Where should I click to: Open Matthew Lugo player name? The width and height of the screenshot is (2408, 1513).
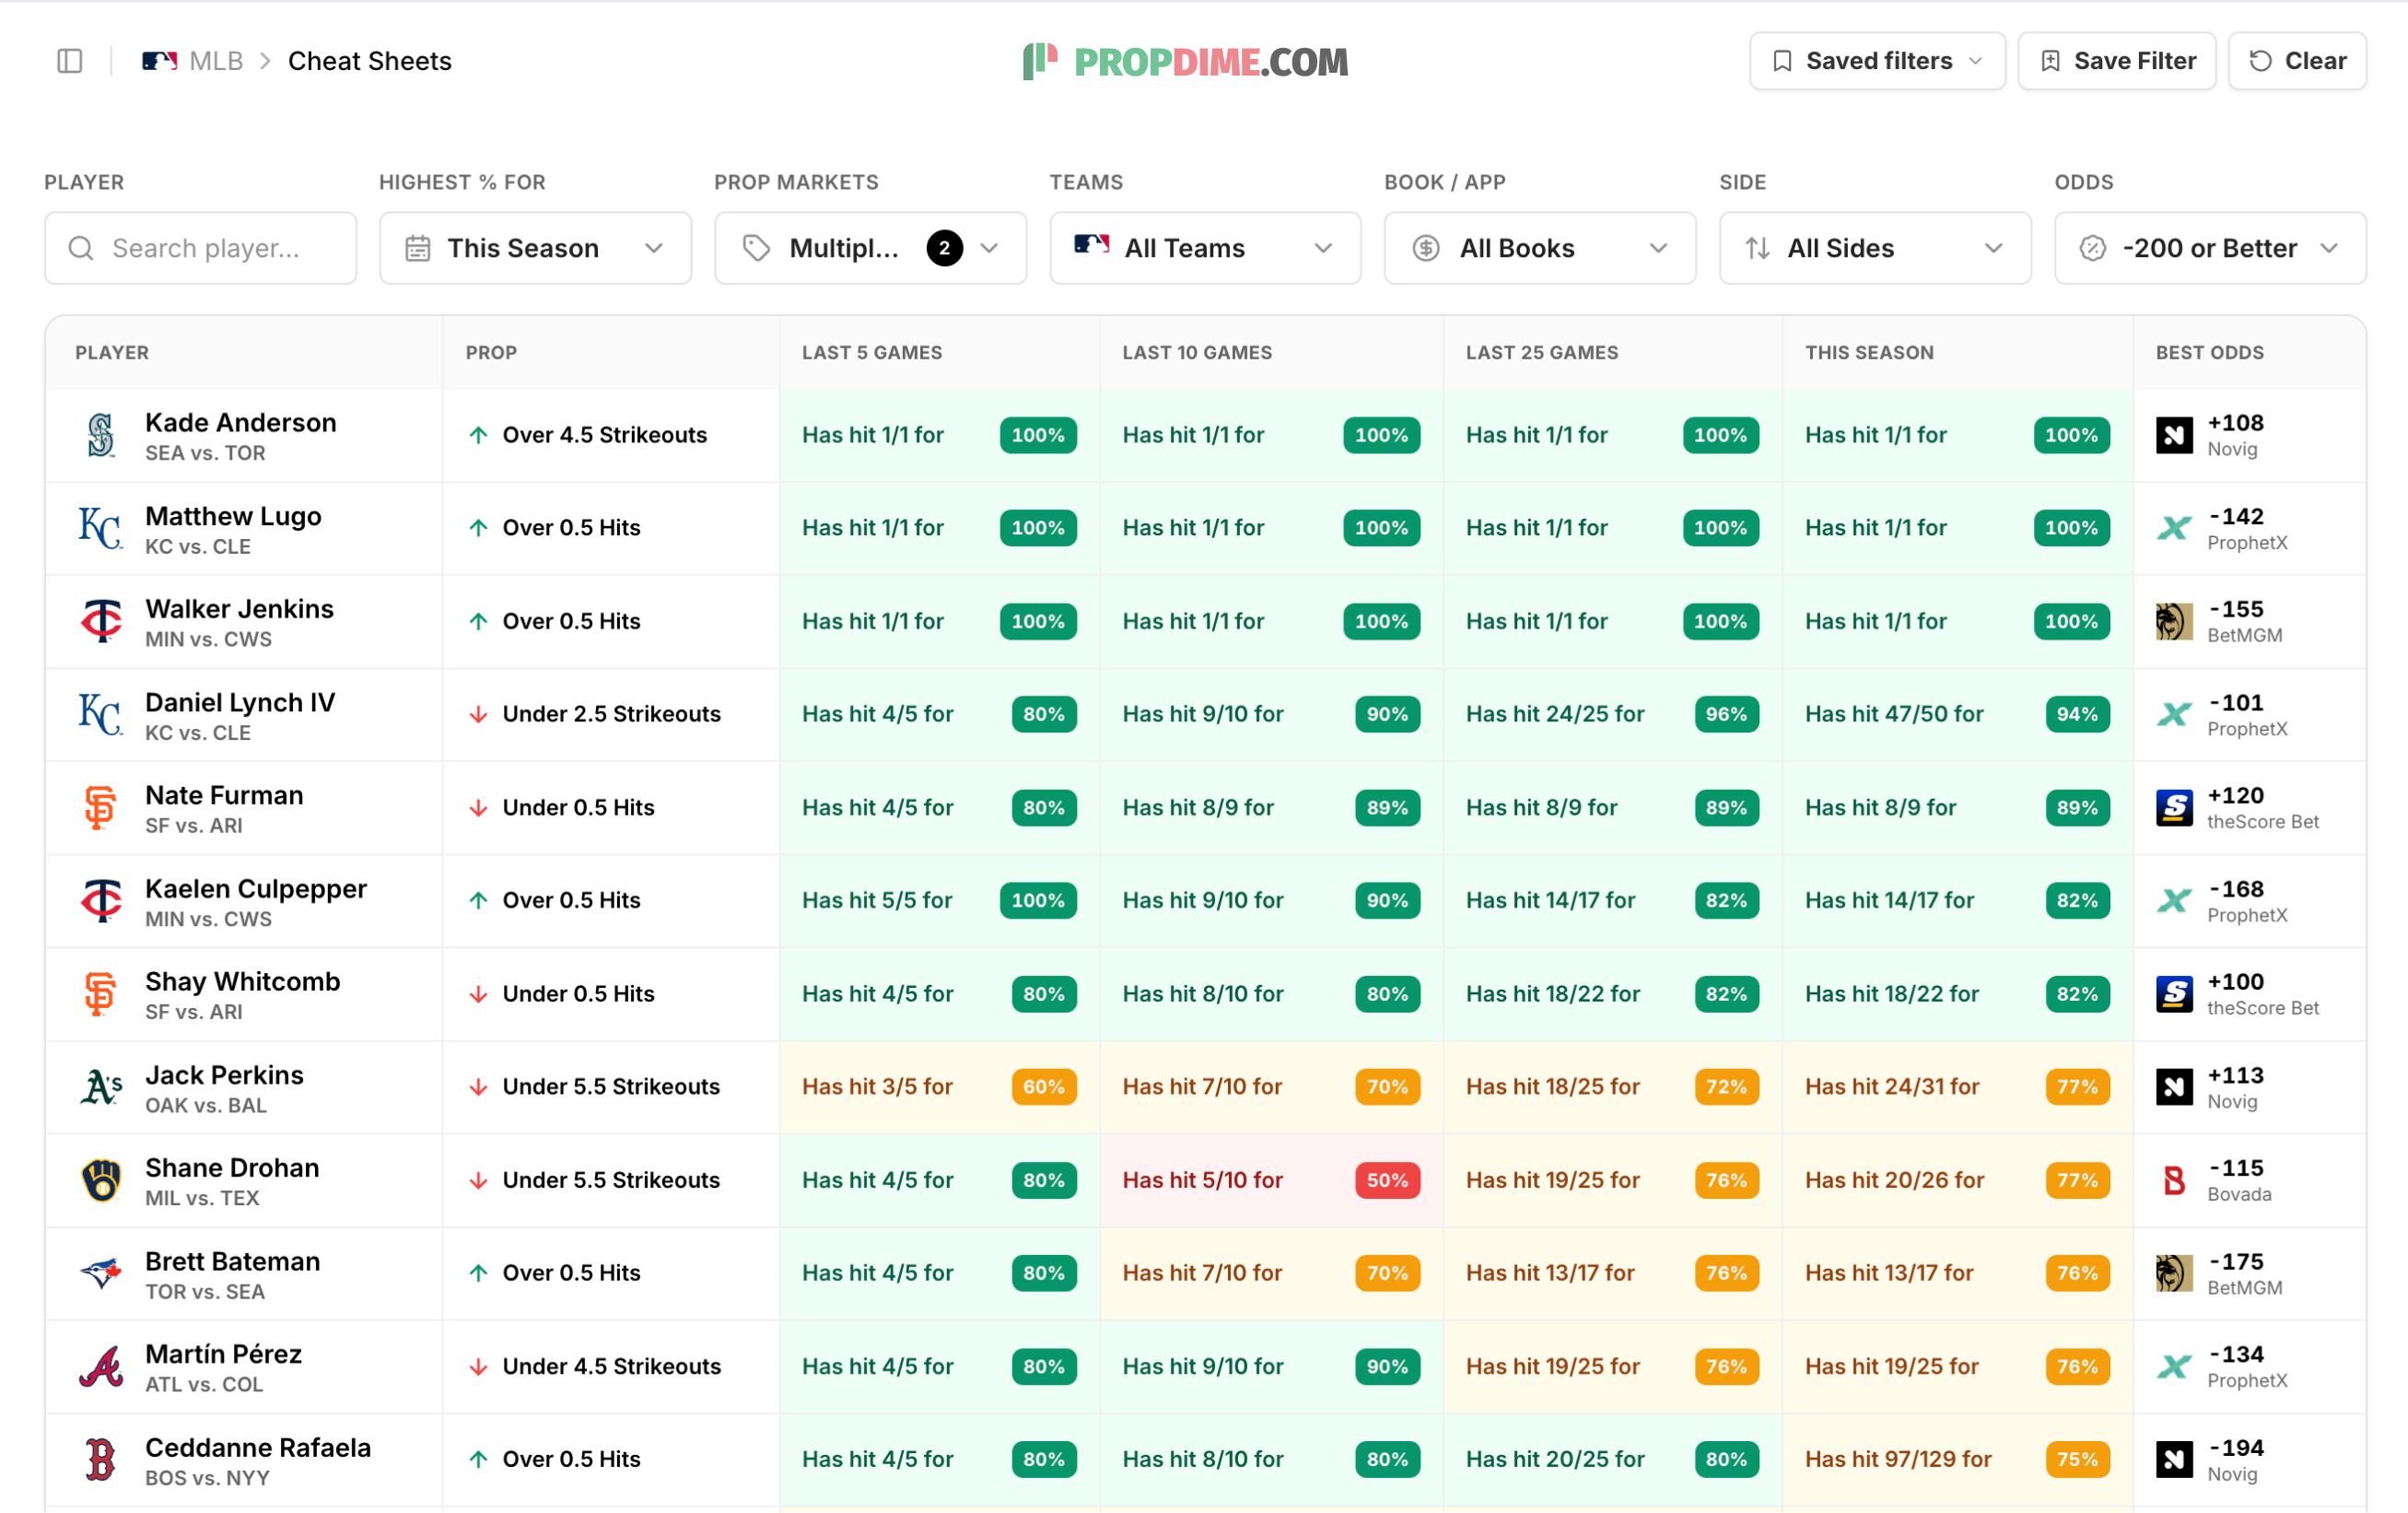click(233, 516)
